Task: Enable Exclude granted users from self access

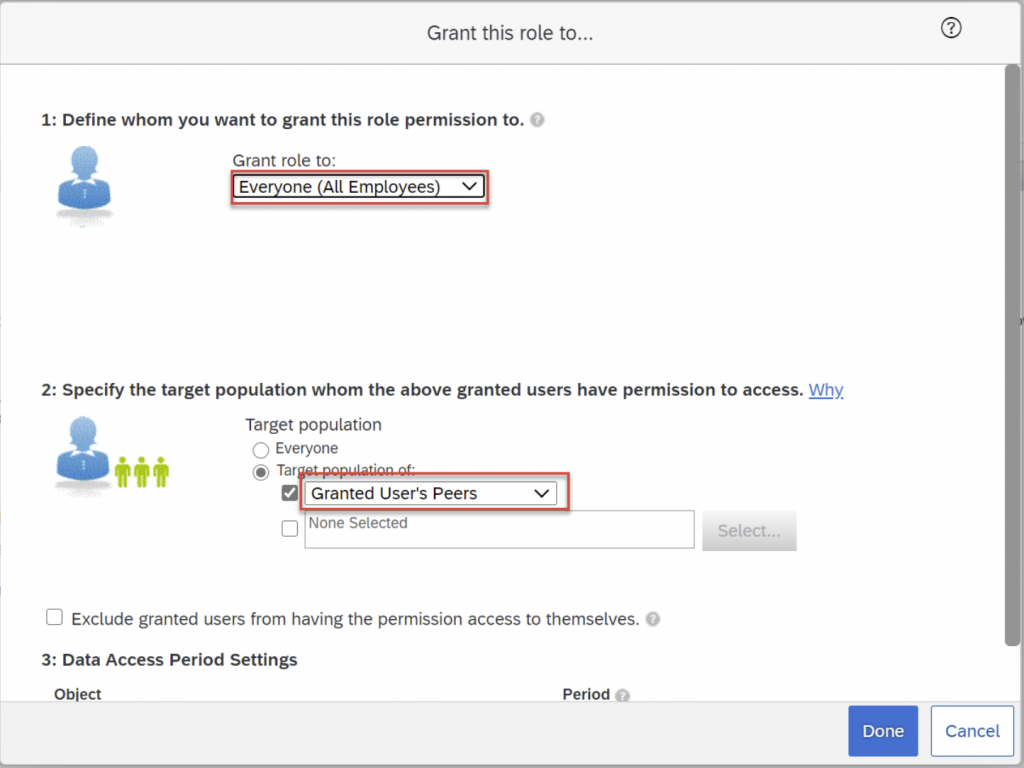Action: [x=55, y=617]
